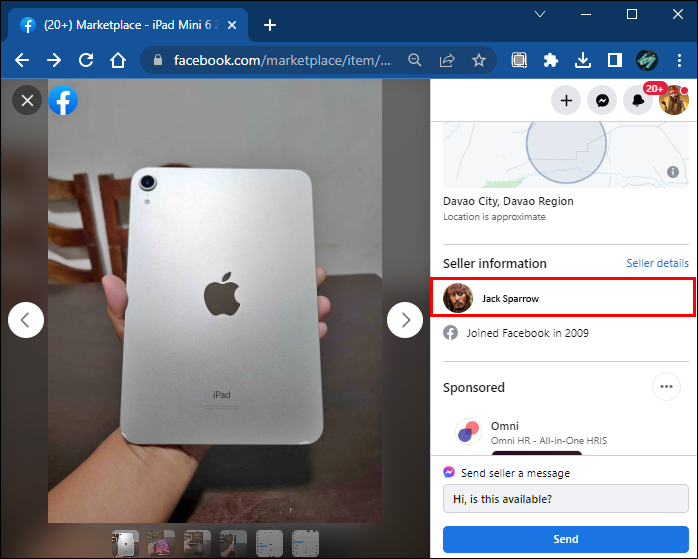
Task: Select the third photo thumbnail
Action: [x=197, y=543]
